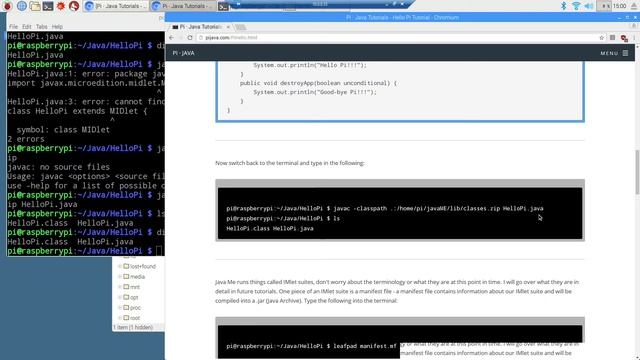Open the Bluetooth tray menu

point(563,6)
